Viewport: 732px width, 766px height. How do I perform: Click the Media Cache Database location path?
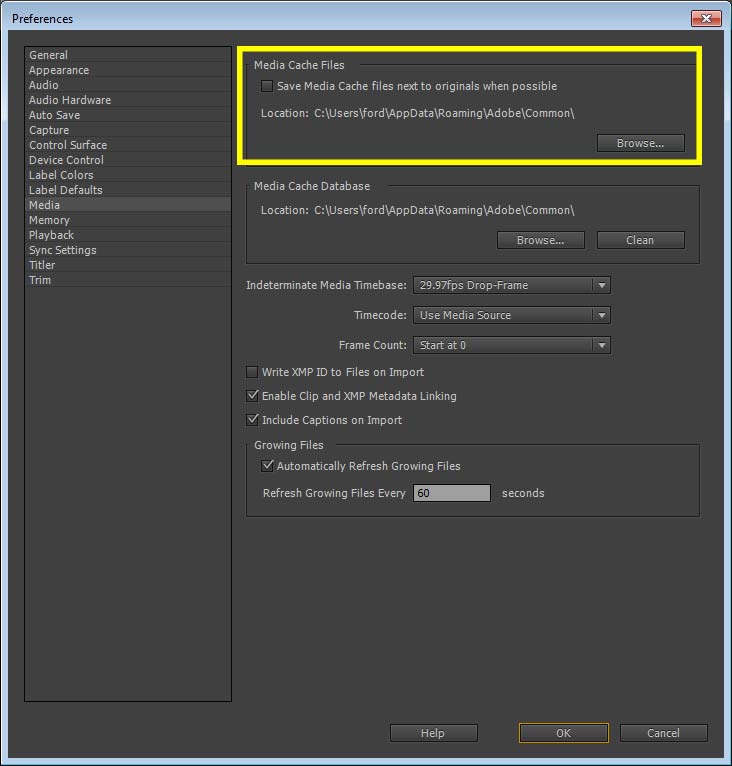tap(444, 210)
